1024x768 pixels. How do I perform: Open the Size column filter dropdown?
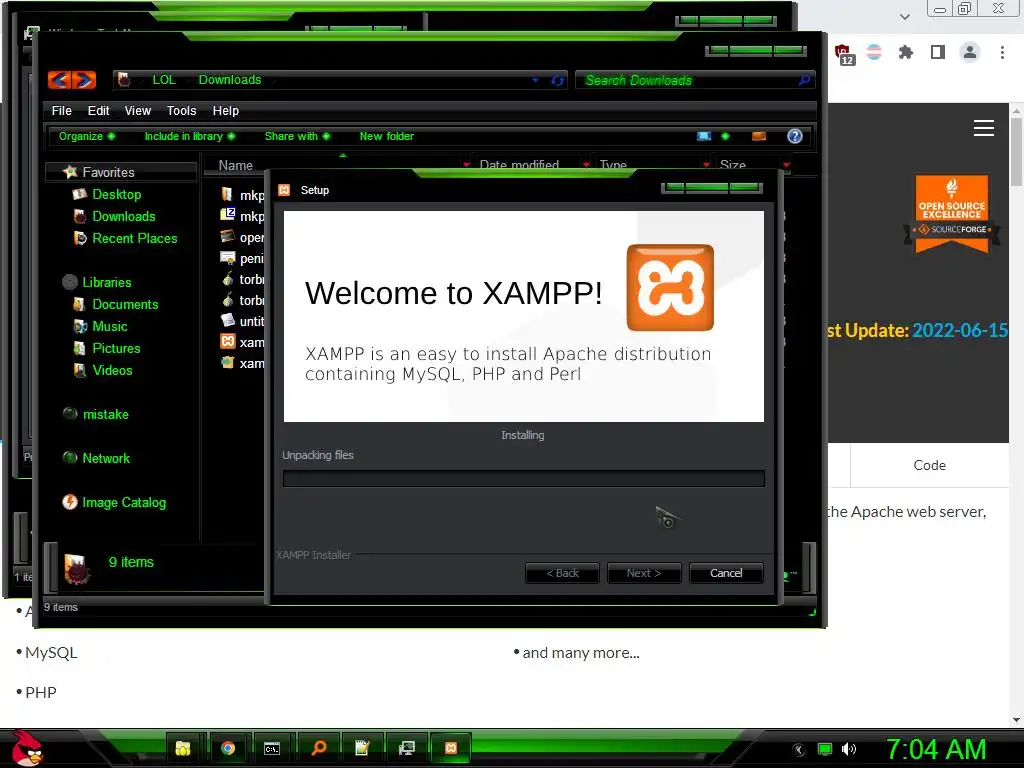point(786,164)
